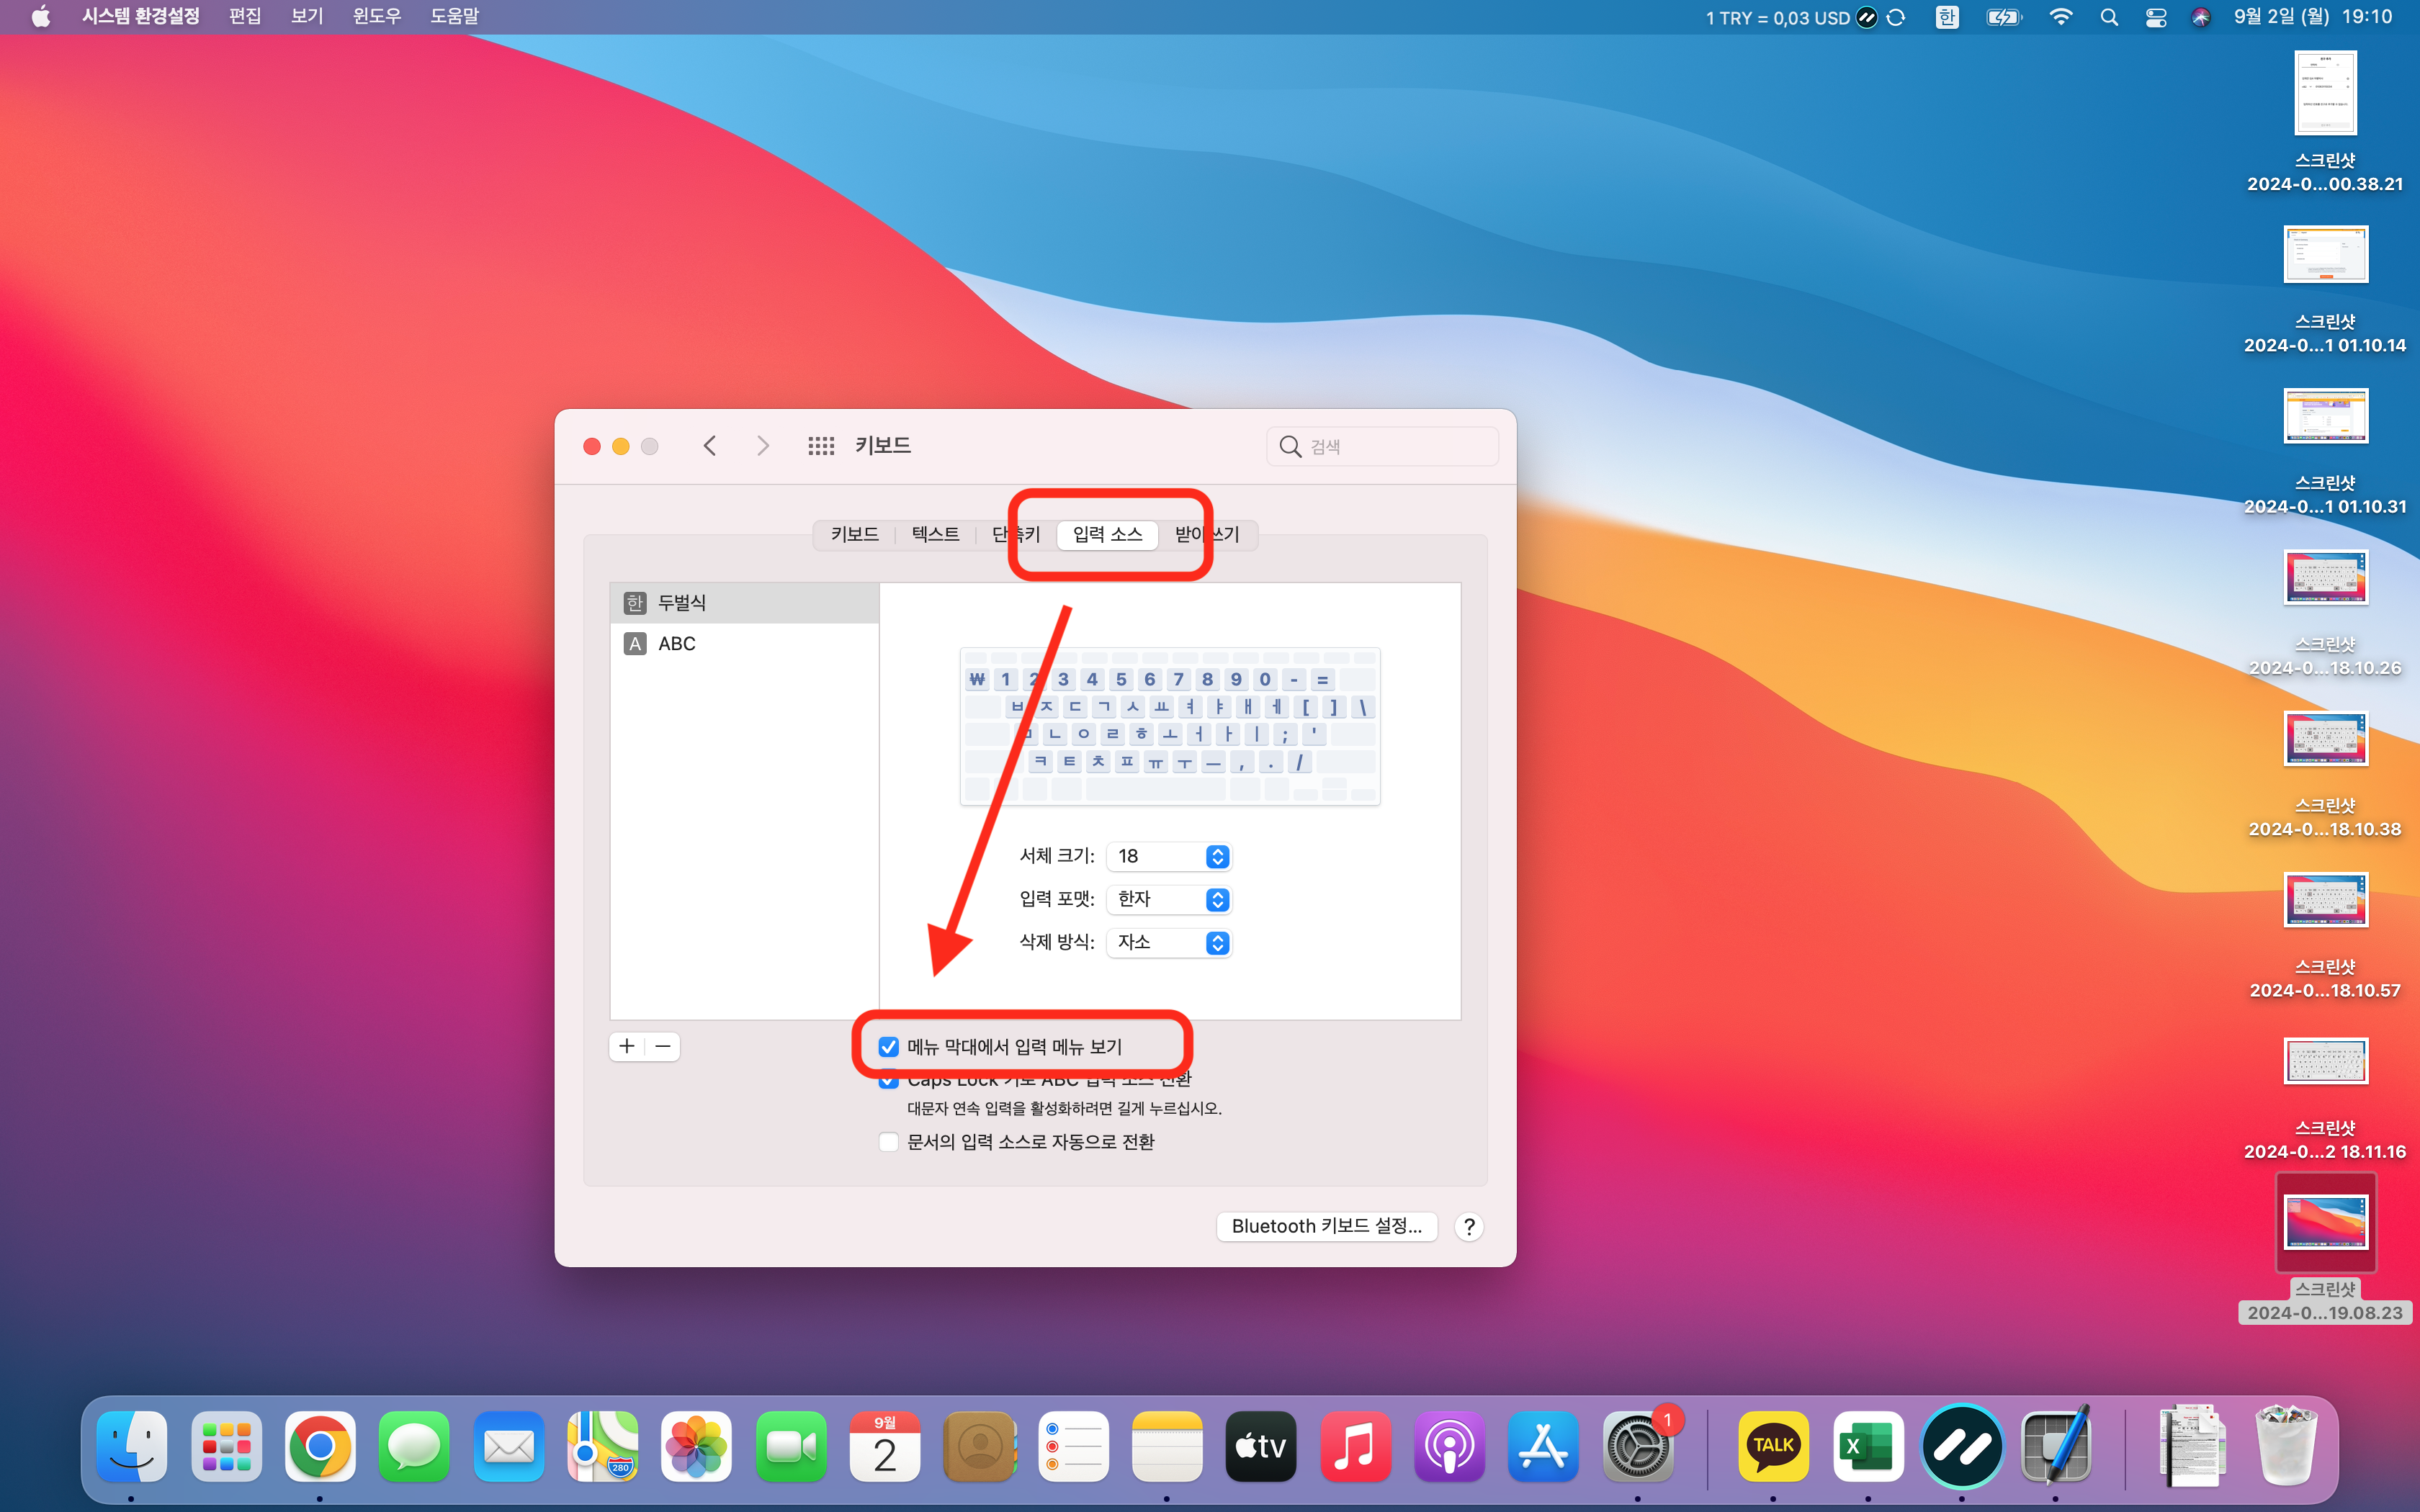
Task: Launch System Preferences gear in the Dock
Action: pos(1637,1446)
